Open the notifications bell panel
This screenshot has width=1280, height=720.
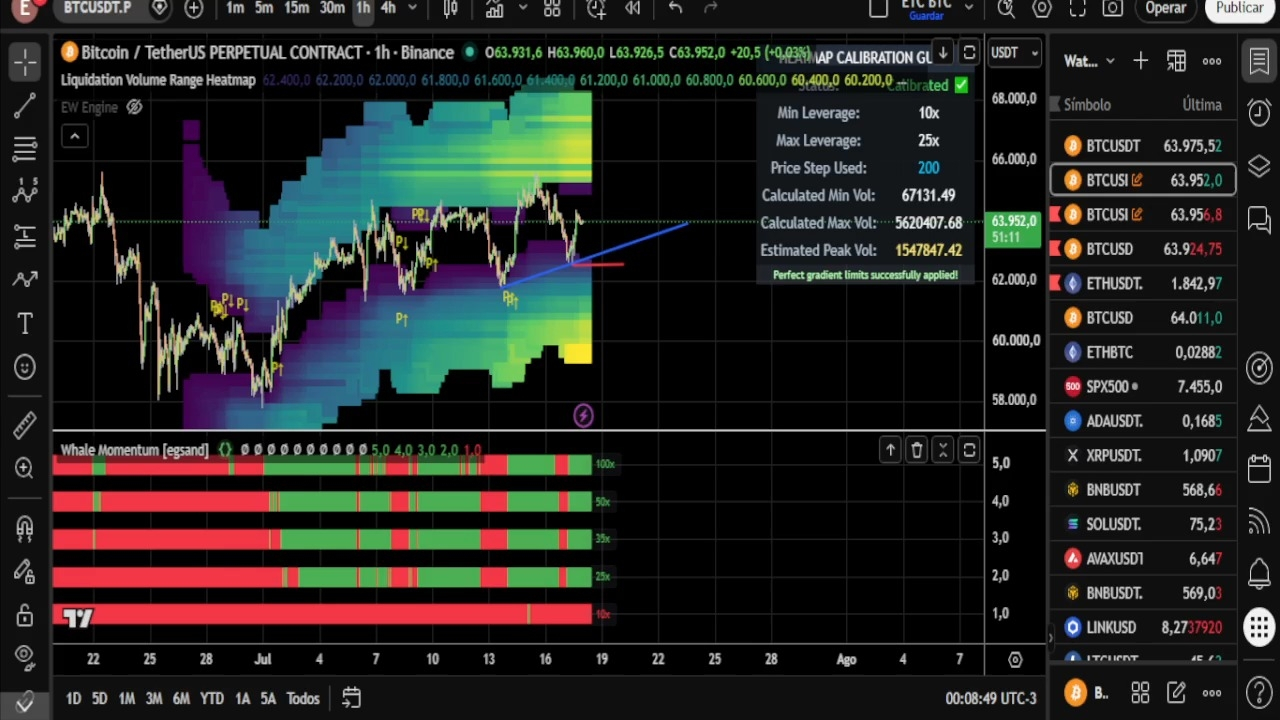(1259, 574)
